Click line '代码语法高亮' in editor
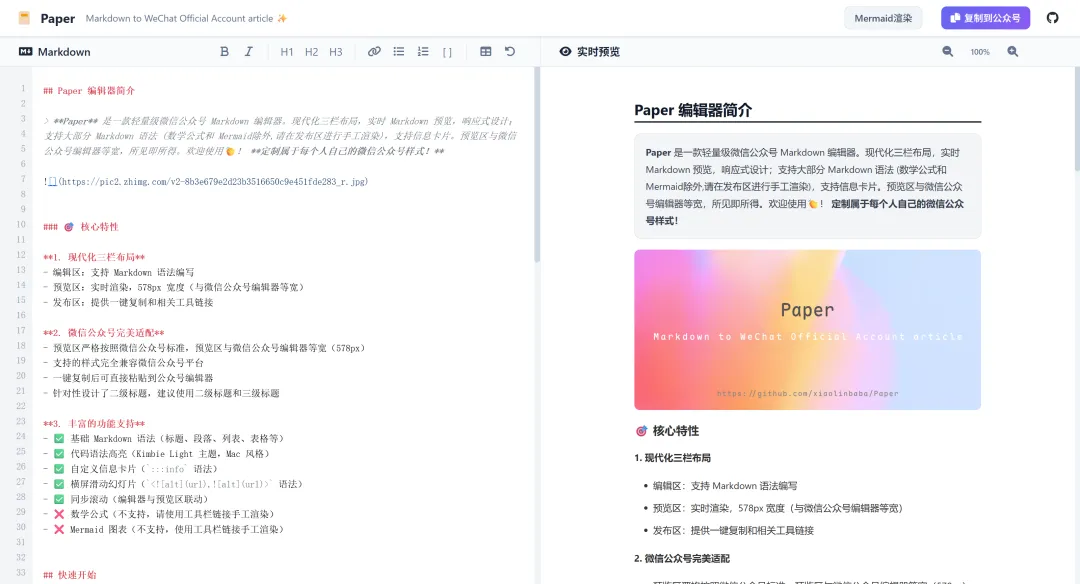Image resolution: width=1080 pixels, height=584 pixels. point(156,454)
